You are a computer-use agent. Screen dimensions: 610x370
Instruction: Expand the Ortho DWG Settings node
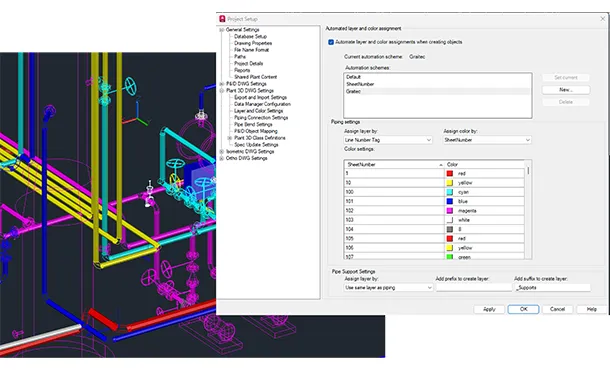(x=221, y=158)
